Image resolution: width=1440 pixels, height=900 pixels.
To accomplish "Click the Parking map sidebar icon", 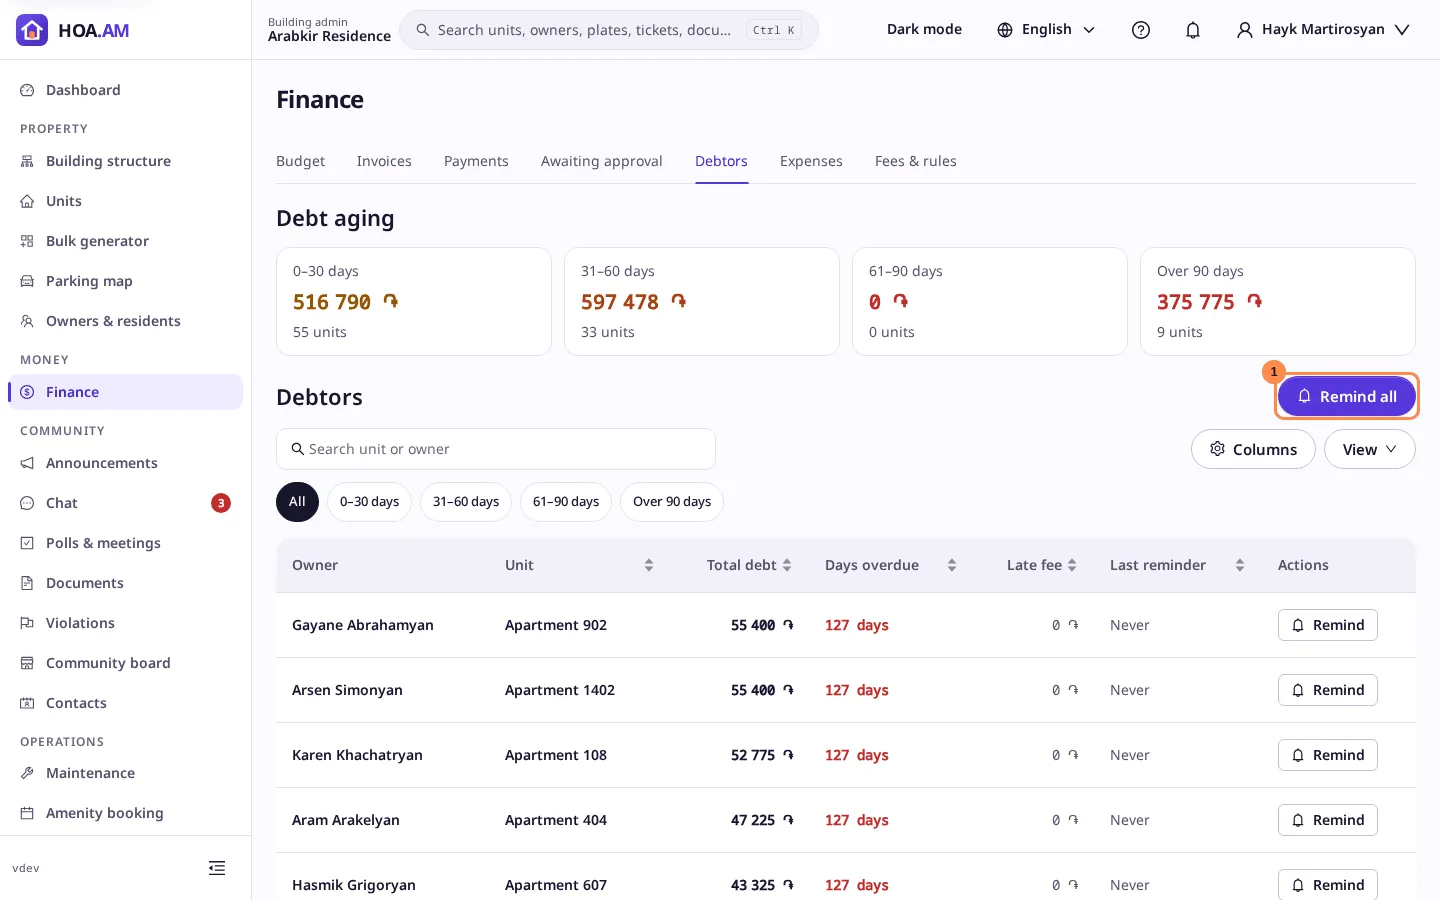I will click(27, 281).
